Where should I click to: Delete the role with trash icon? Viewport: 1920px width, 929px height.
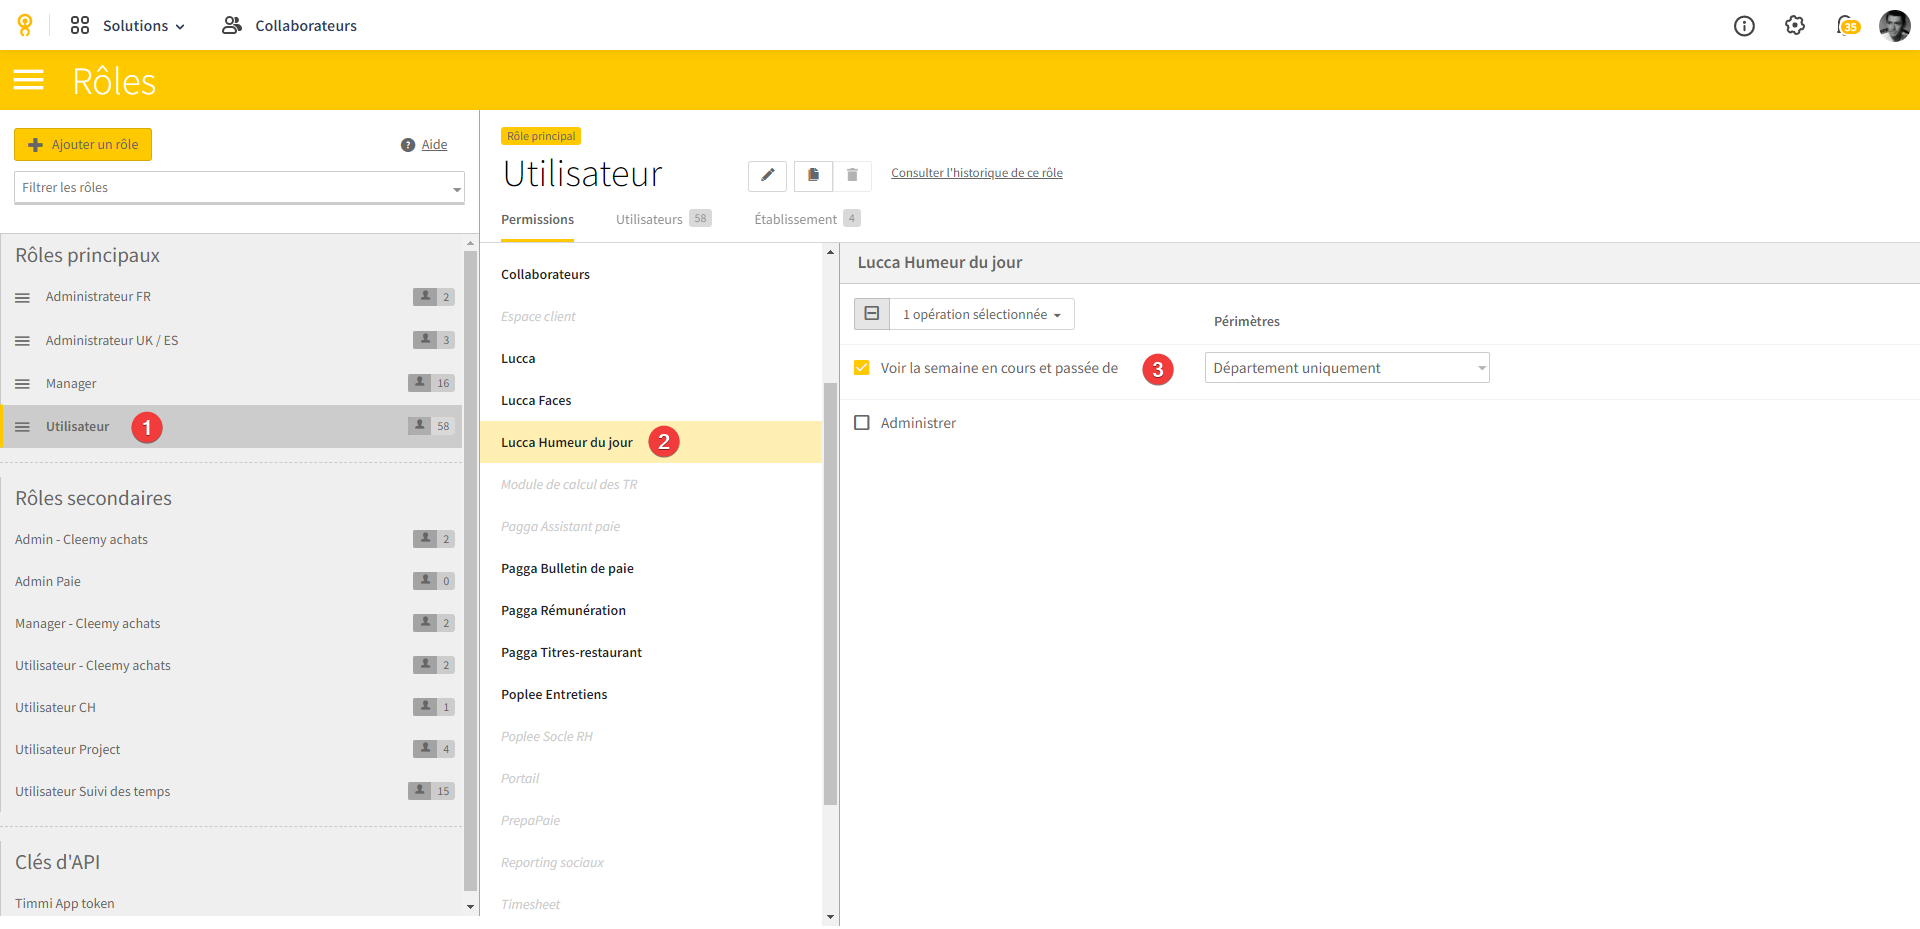point(852,175)
